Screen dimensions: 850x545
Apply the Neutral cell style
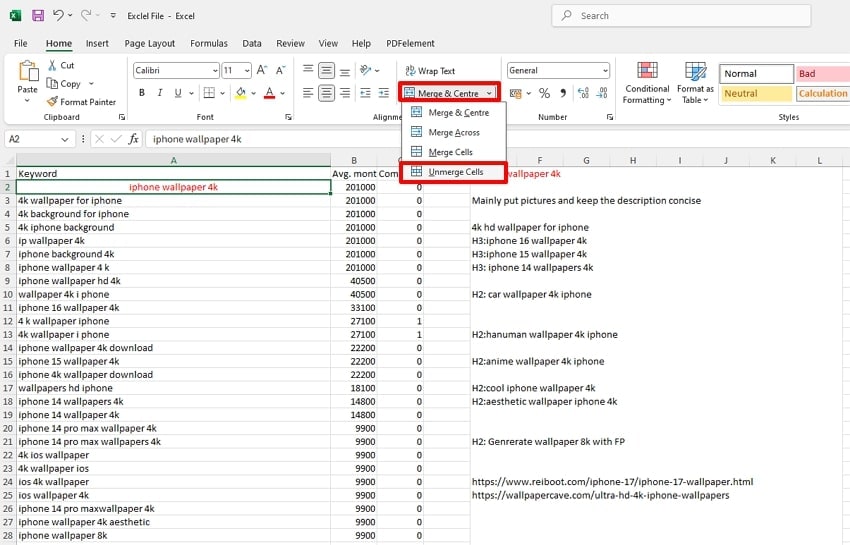pos(756,93)
